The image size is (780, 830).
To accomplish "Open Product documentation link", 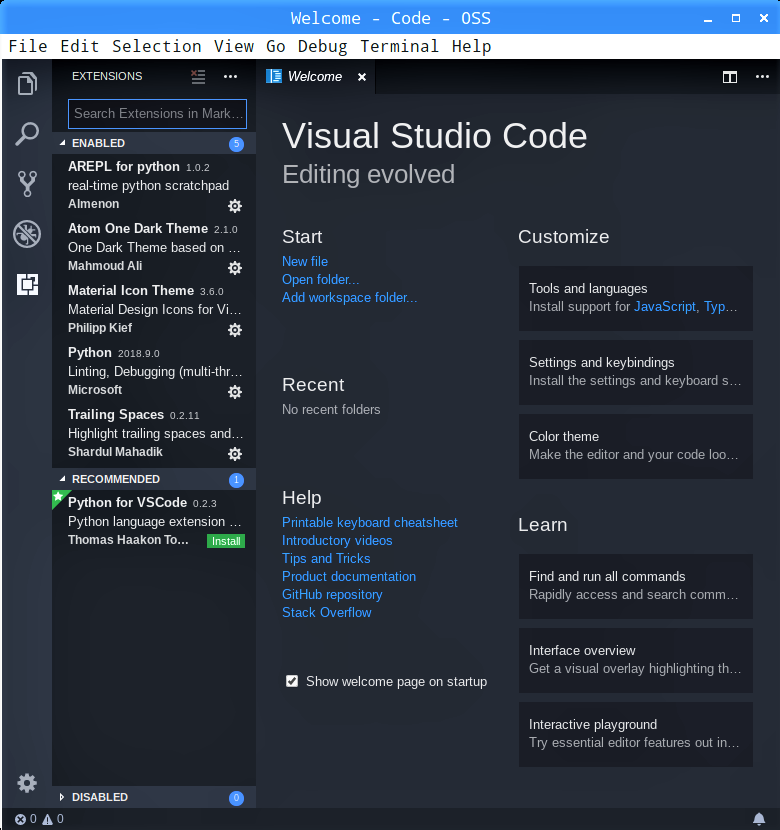I will (349, 576).
